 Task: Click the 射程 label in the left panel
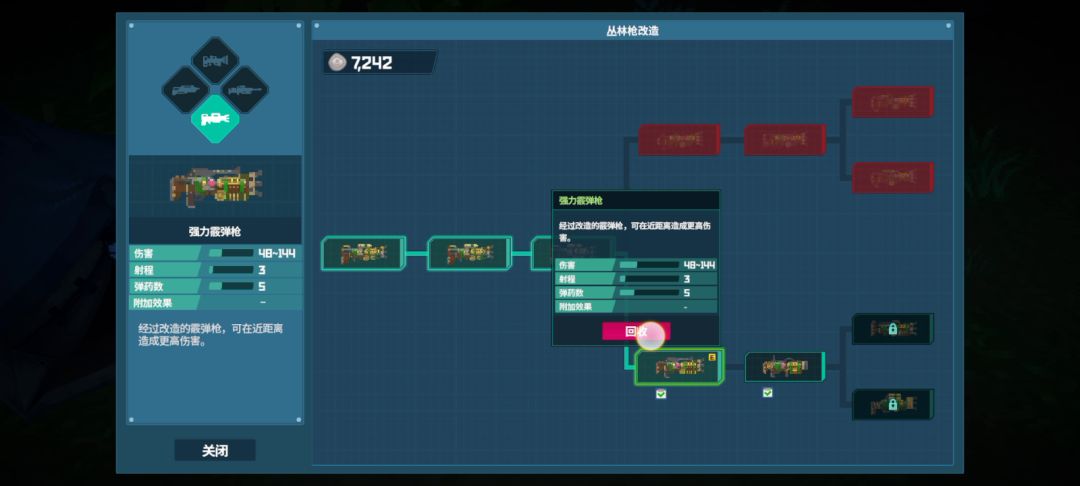[x=144, y=270]
